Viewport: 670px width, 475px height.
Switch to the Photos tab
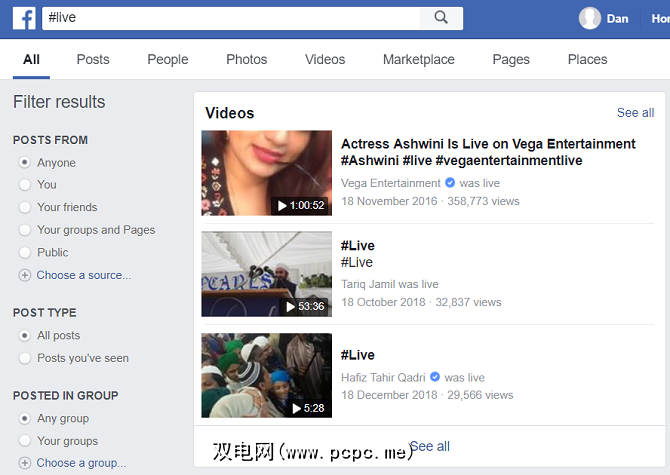(x=247, y=59)
